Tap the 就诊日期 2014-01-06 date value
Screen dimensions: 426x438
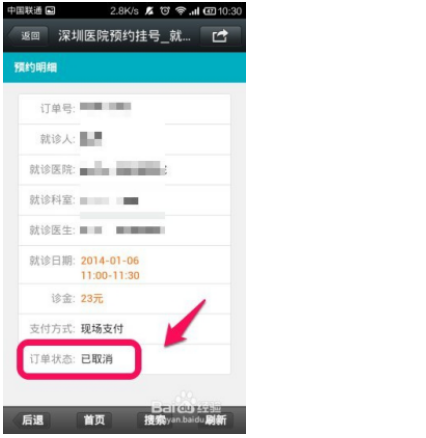coord(110,261)
